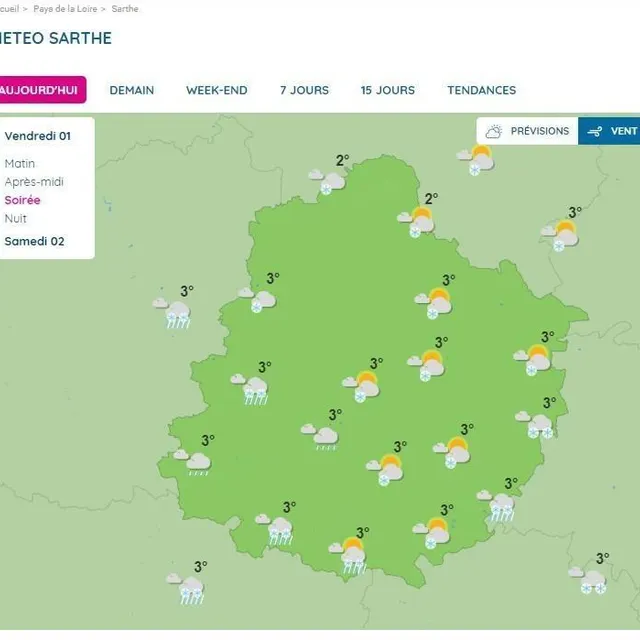Click sun-cloud snow icon at map centre
Viewport: 640px width, 640px height.
[361, 387]
